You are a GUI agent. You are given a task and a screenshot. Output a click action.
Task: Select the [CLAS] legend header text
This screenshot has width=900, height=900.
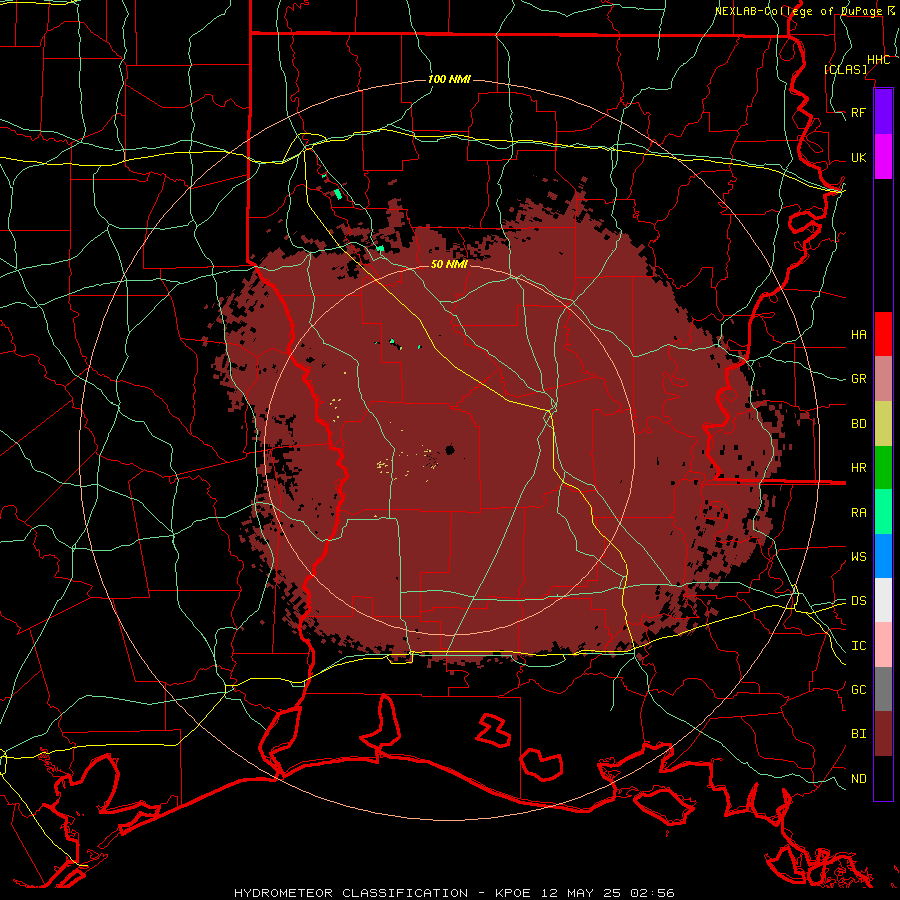[x=845, y=69]
